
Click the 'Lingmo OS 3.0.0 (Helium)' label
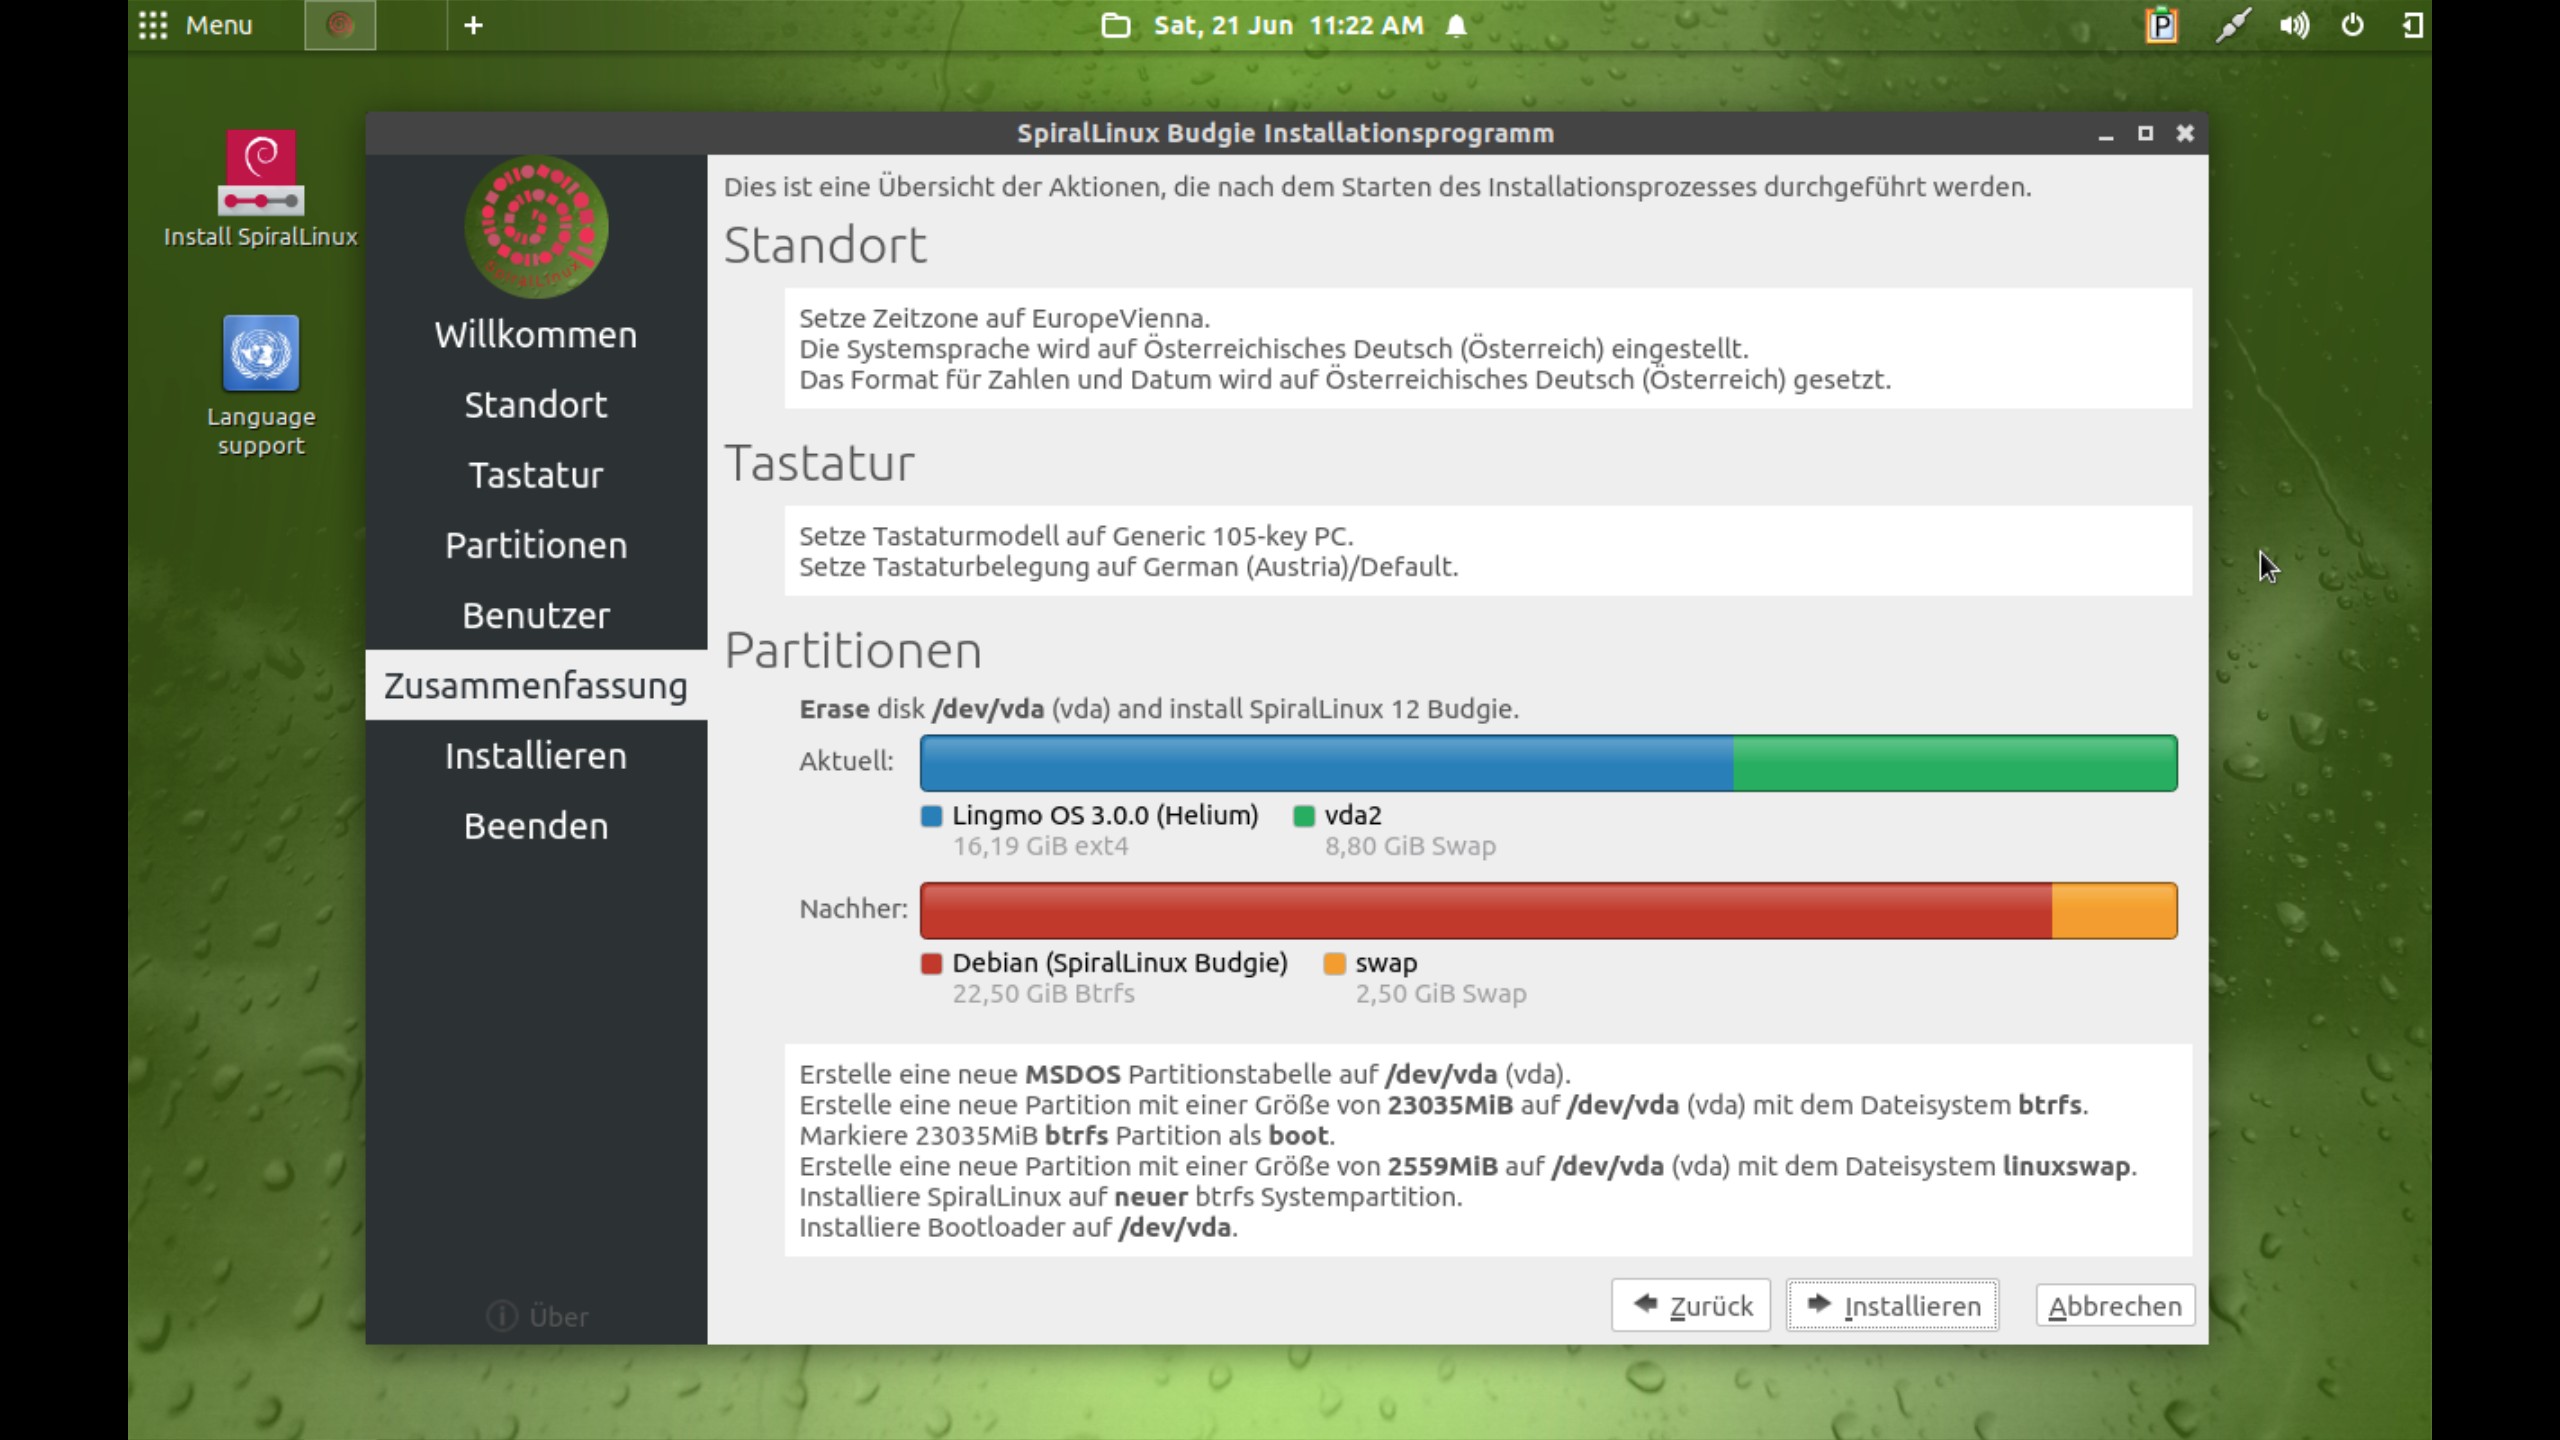click(x=1105, y=815)
